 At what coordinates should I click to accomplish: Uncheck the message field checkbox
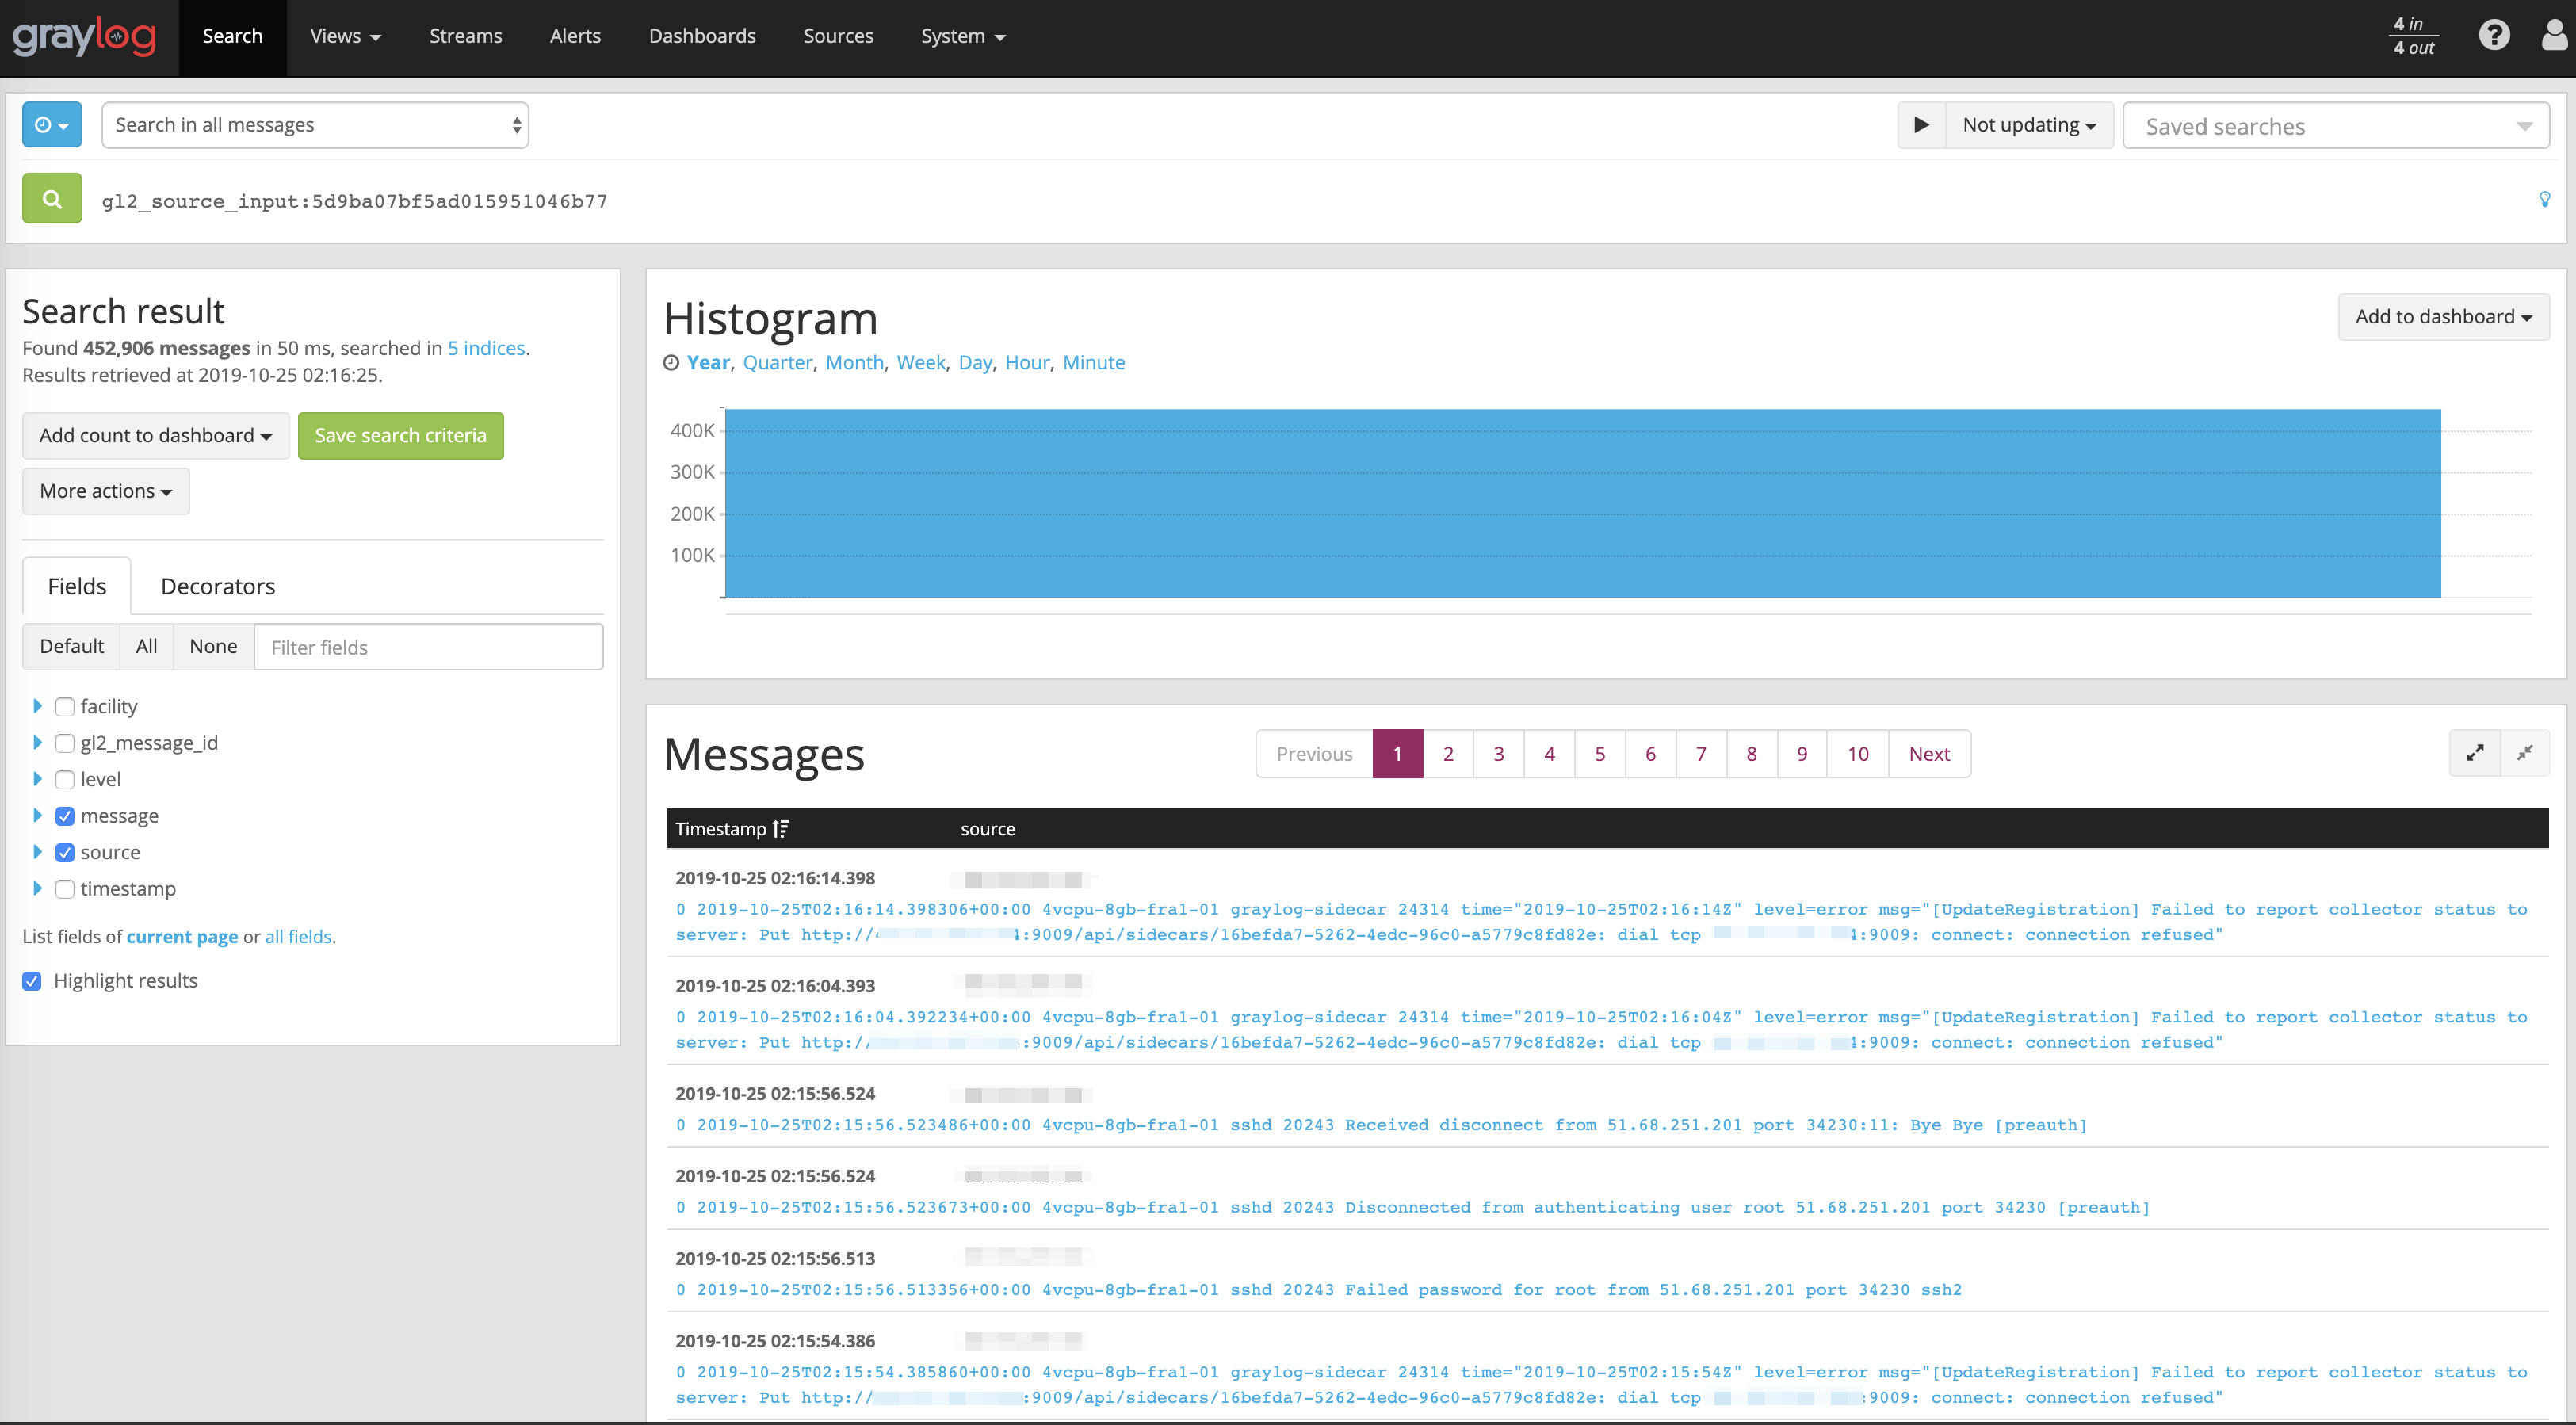[x=65, y=816]
